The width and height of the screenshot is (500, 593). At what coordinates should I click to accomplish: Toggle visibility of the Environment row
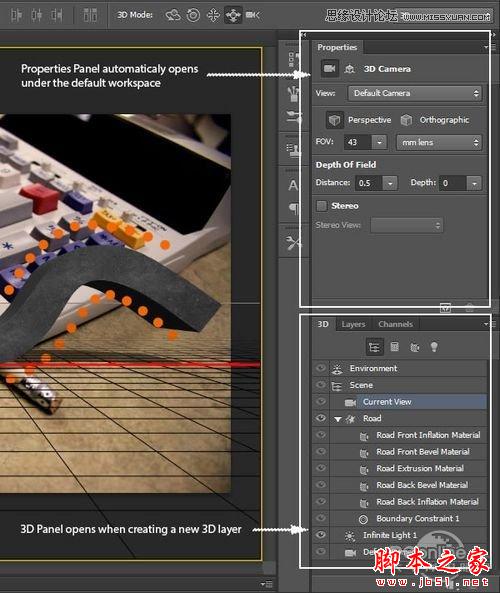[321, 368]
